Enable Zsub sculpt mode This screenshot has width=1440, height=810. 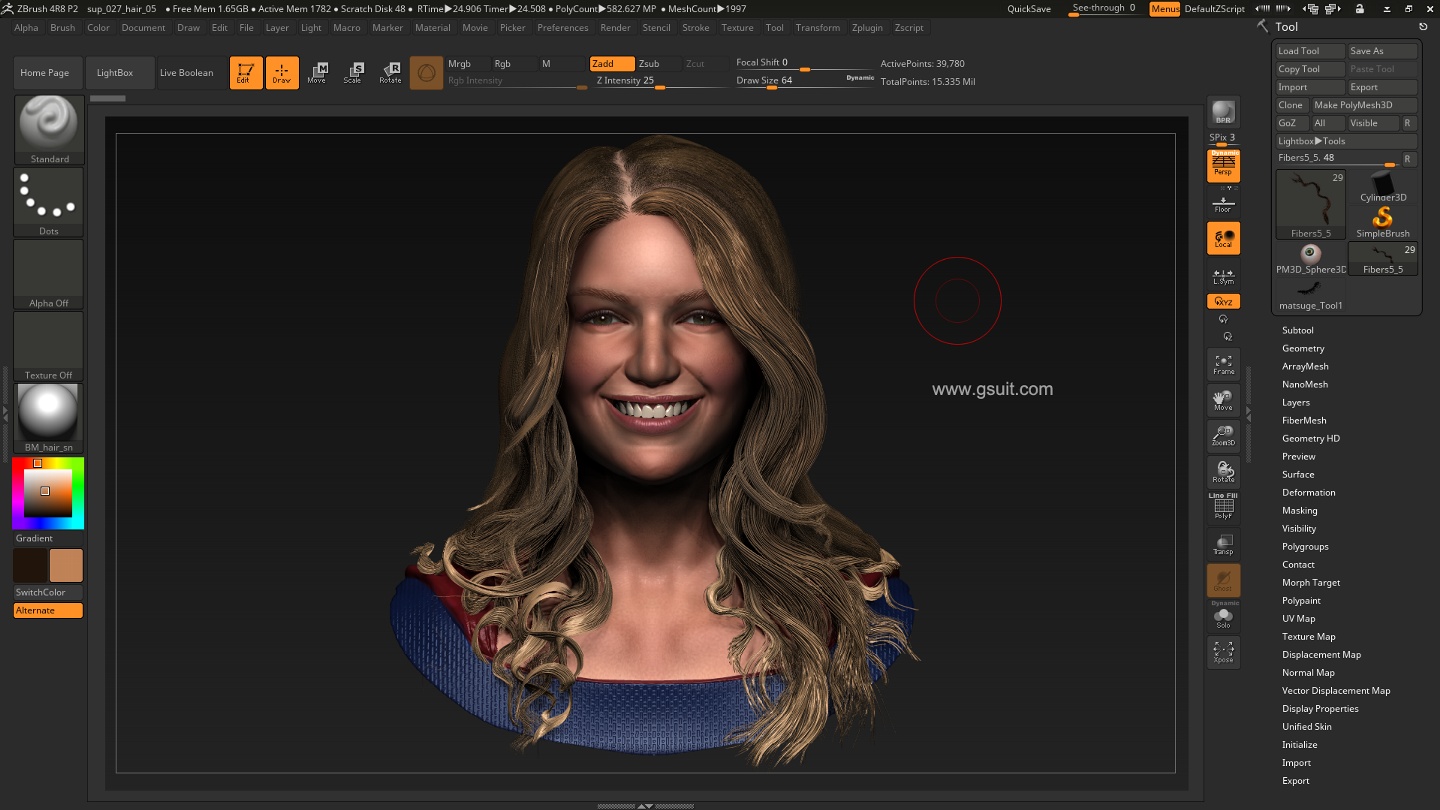pyautogui.click(x=658, y=63)
